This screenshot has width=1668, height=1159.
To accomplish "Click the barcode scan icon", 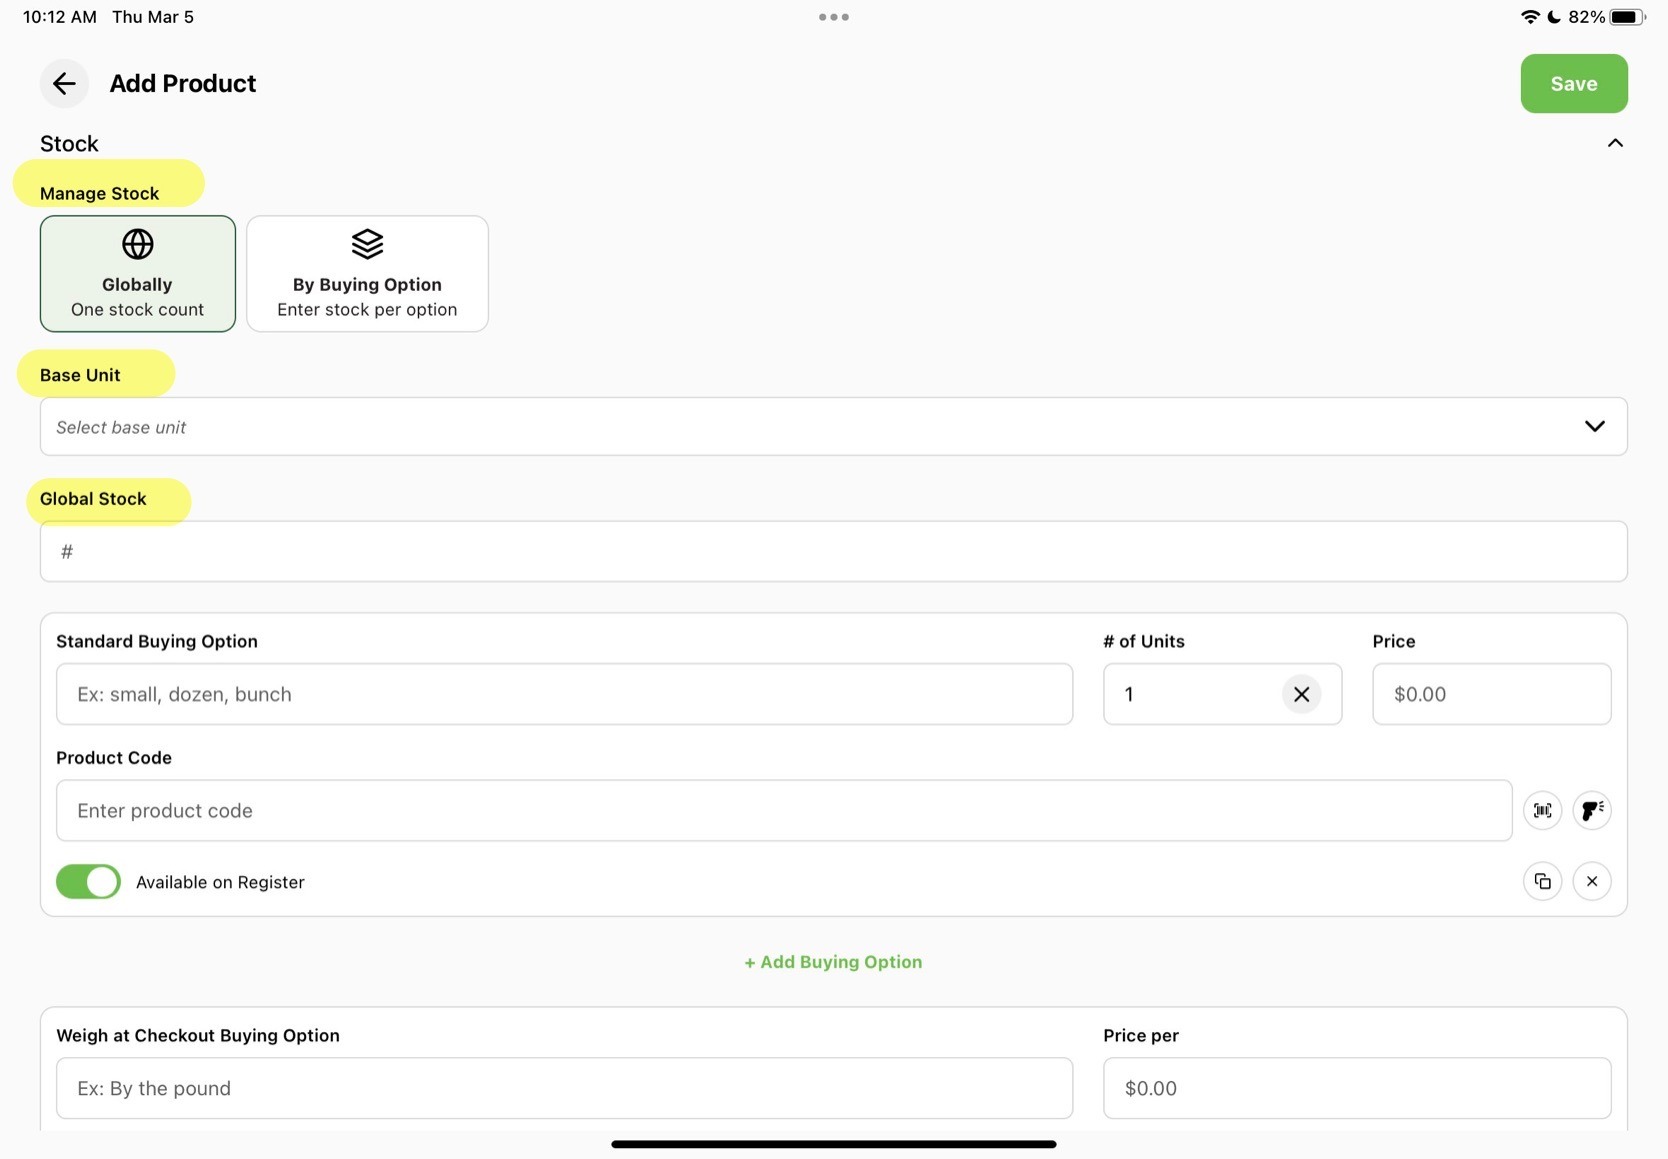I will (x=1542, y=810).
